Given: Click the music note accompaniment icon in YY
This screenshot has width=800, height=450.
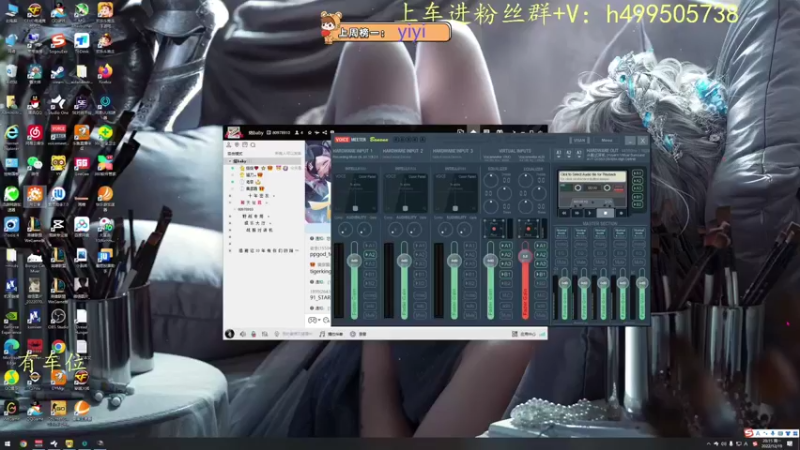Looking at the screenshot, I should pos(322,334).
